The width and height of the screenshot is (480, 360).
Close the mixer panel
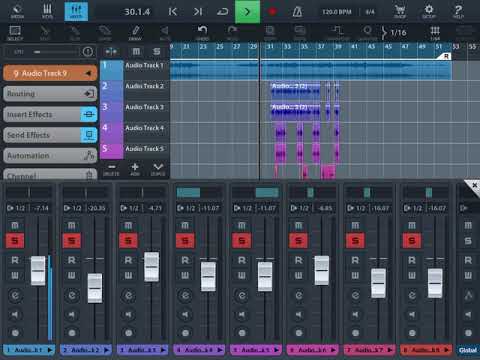pos(473,186)
